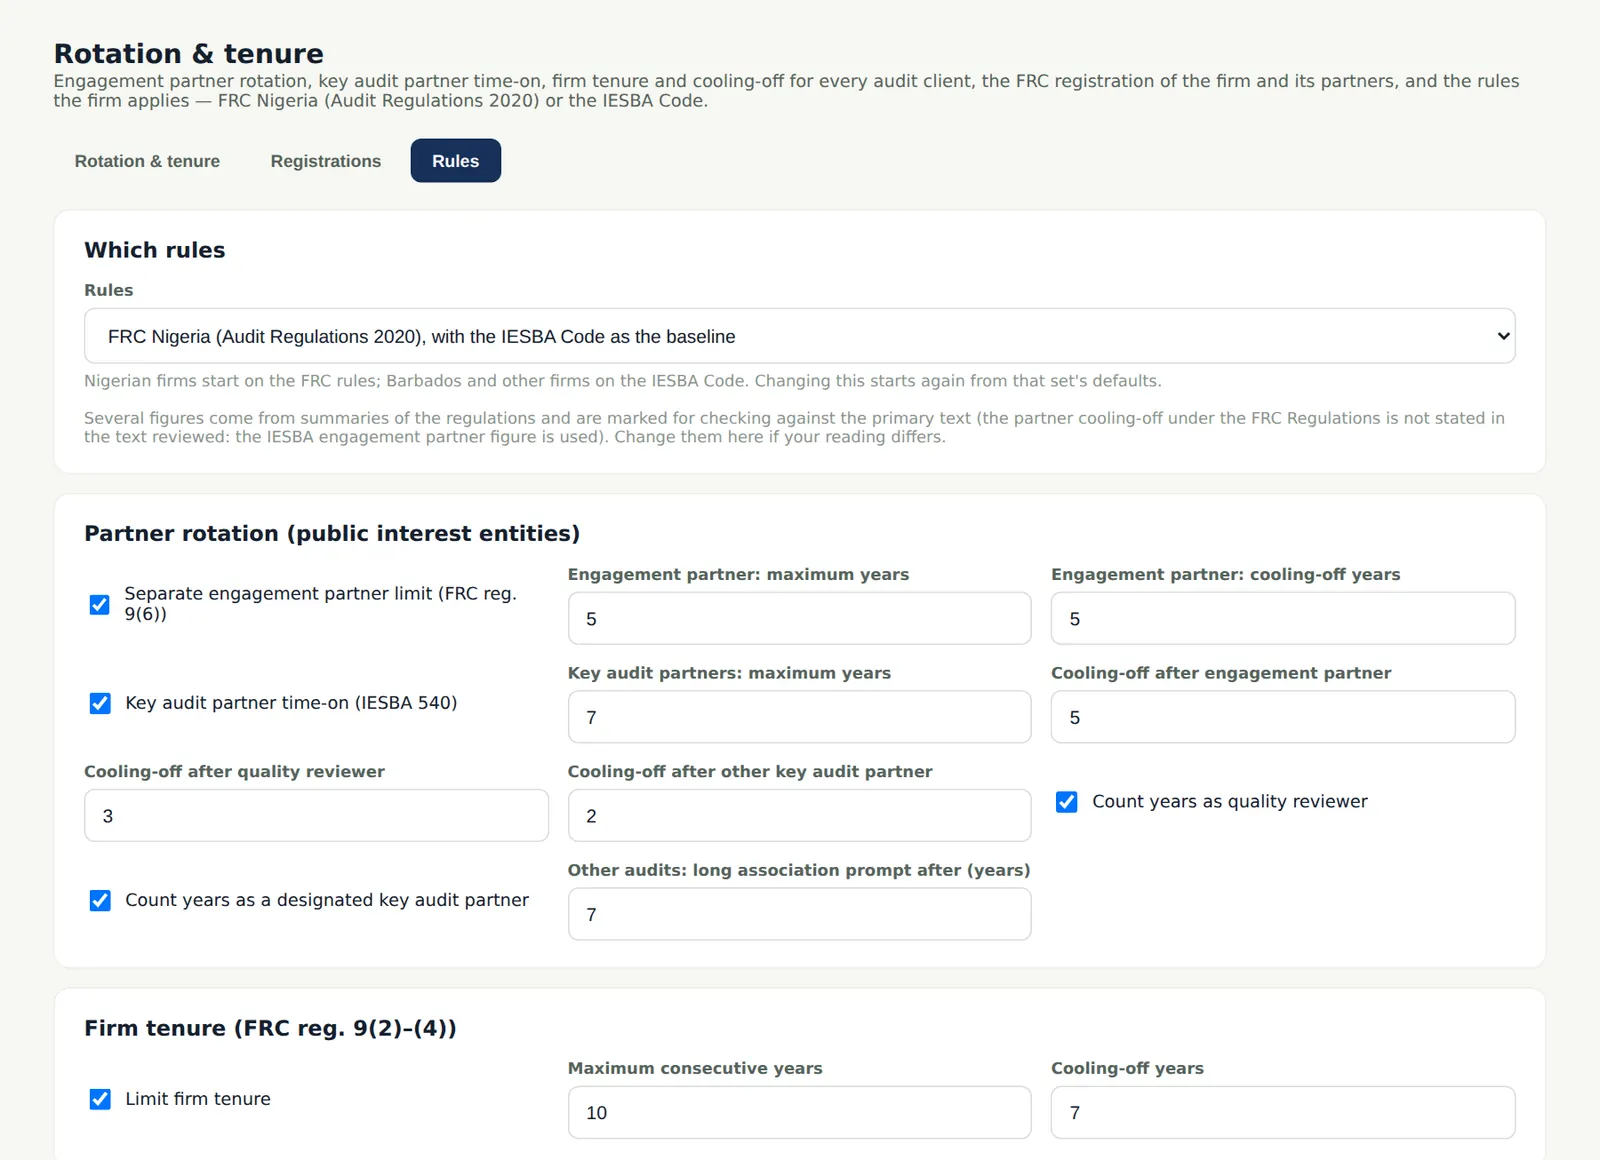Open the Registrations tab
Screen dimensions: 1600x1160
point(326,161)
